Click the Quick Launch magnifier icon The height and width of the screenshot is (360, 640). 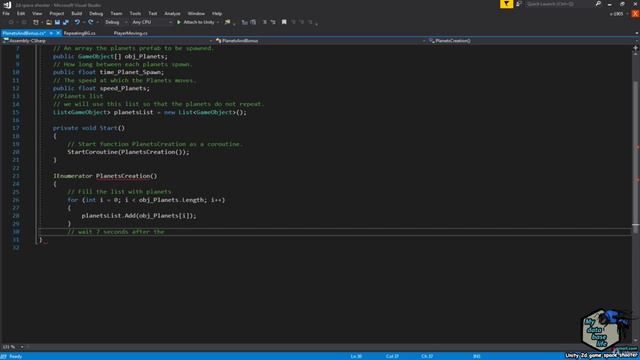[x=598, y=4]
